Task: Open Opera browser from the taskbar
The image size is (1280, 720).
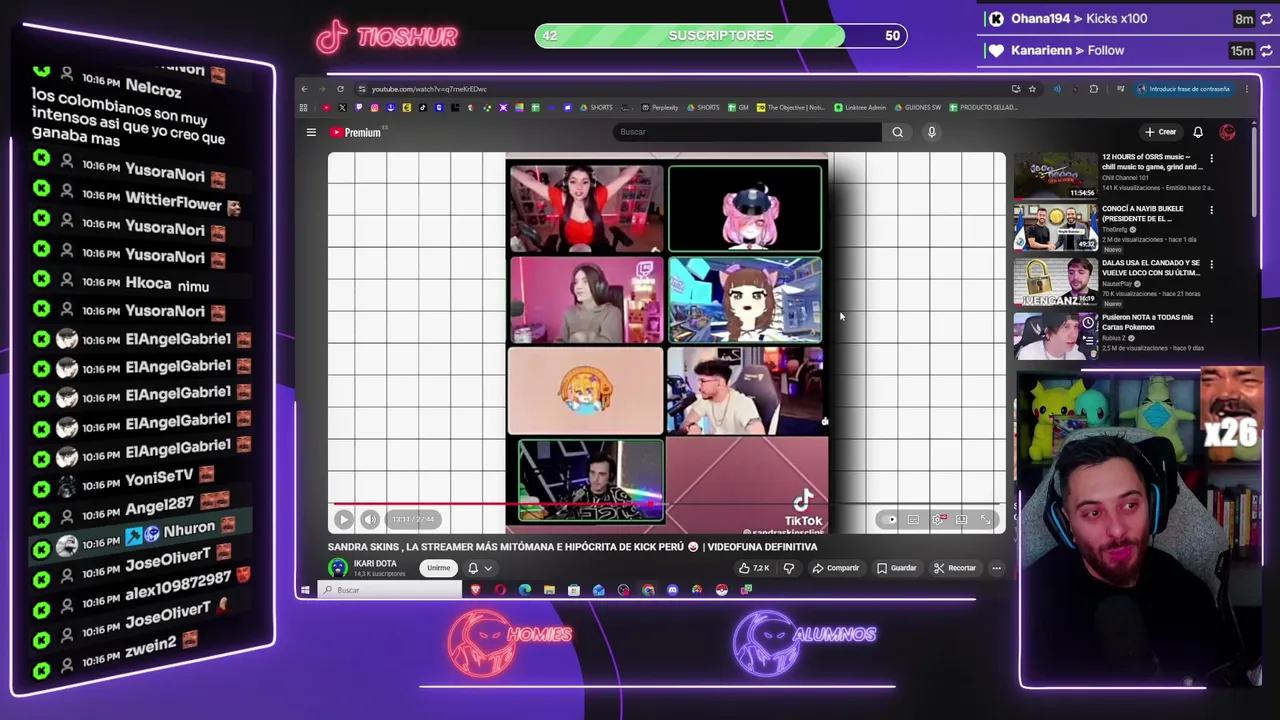Action: click(x=500, y=590)
